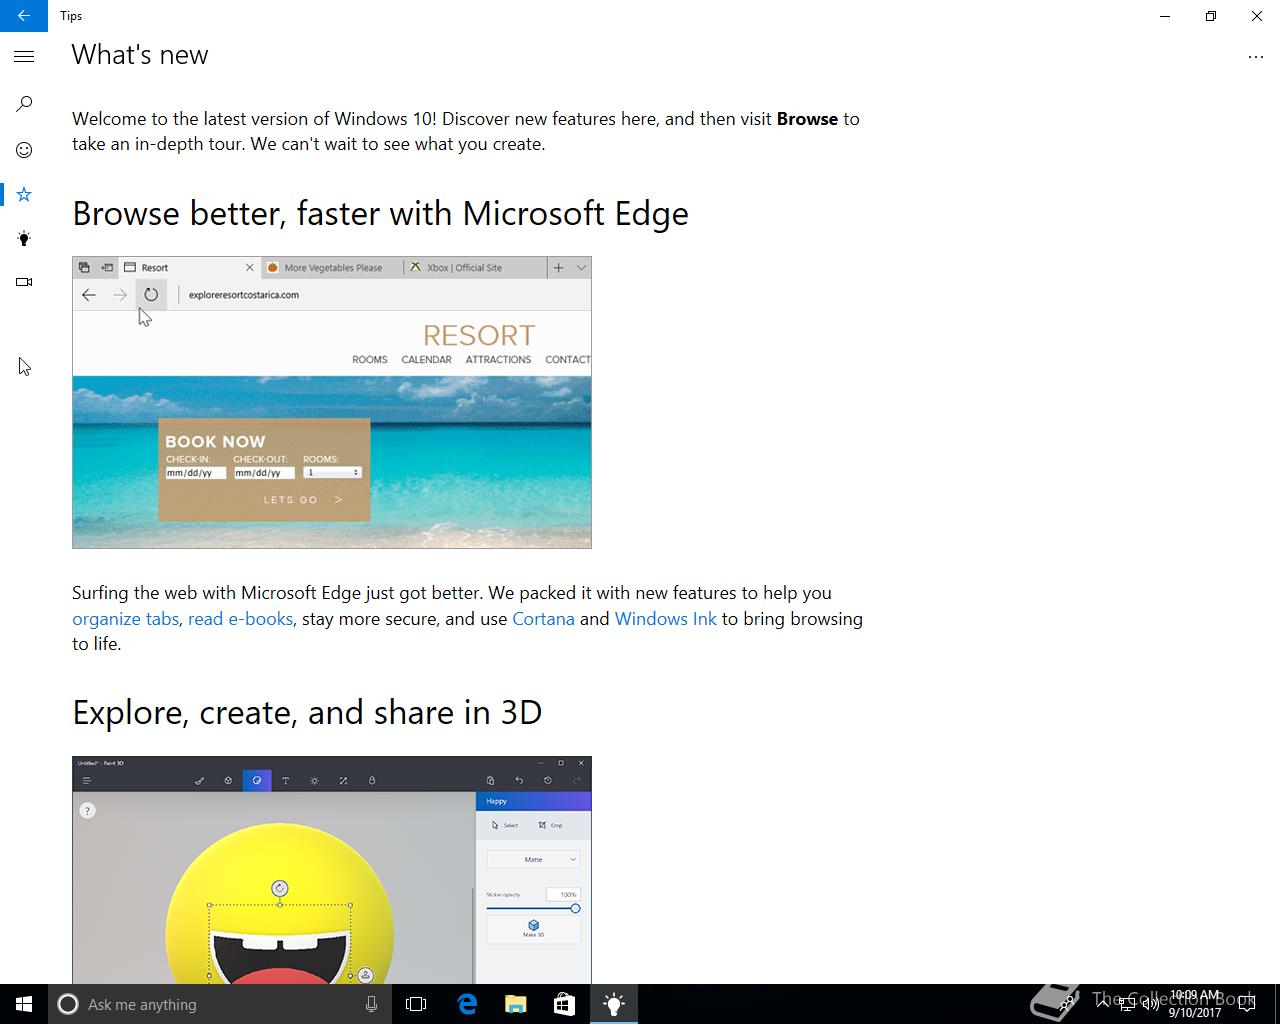
Task: Select the What's new star icon
Action: (x=24, y=194)
